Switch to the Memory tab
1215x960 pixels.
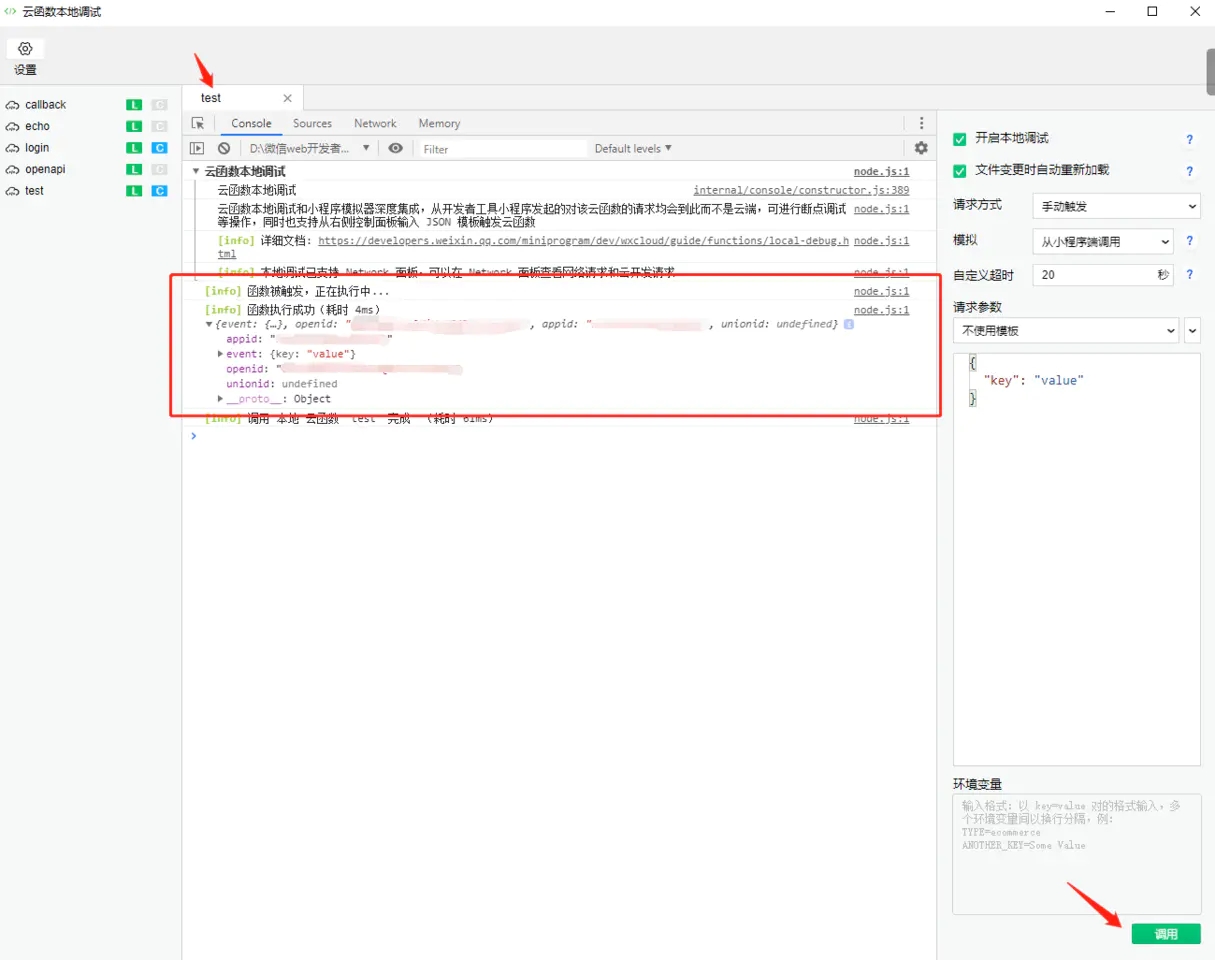(439, 123)
